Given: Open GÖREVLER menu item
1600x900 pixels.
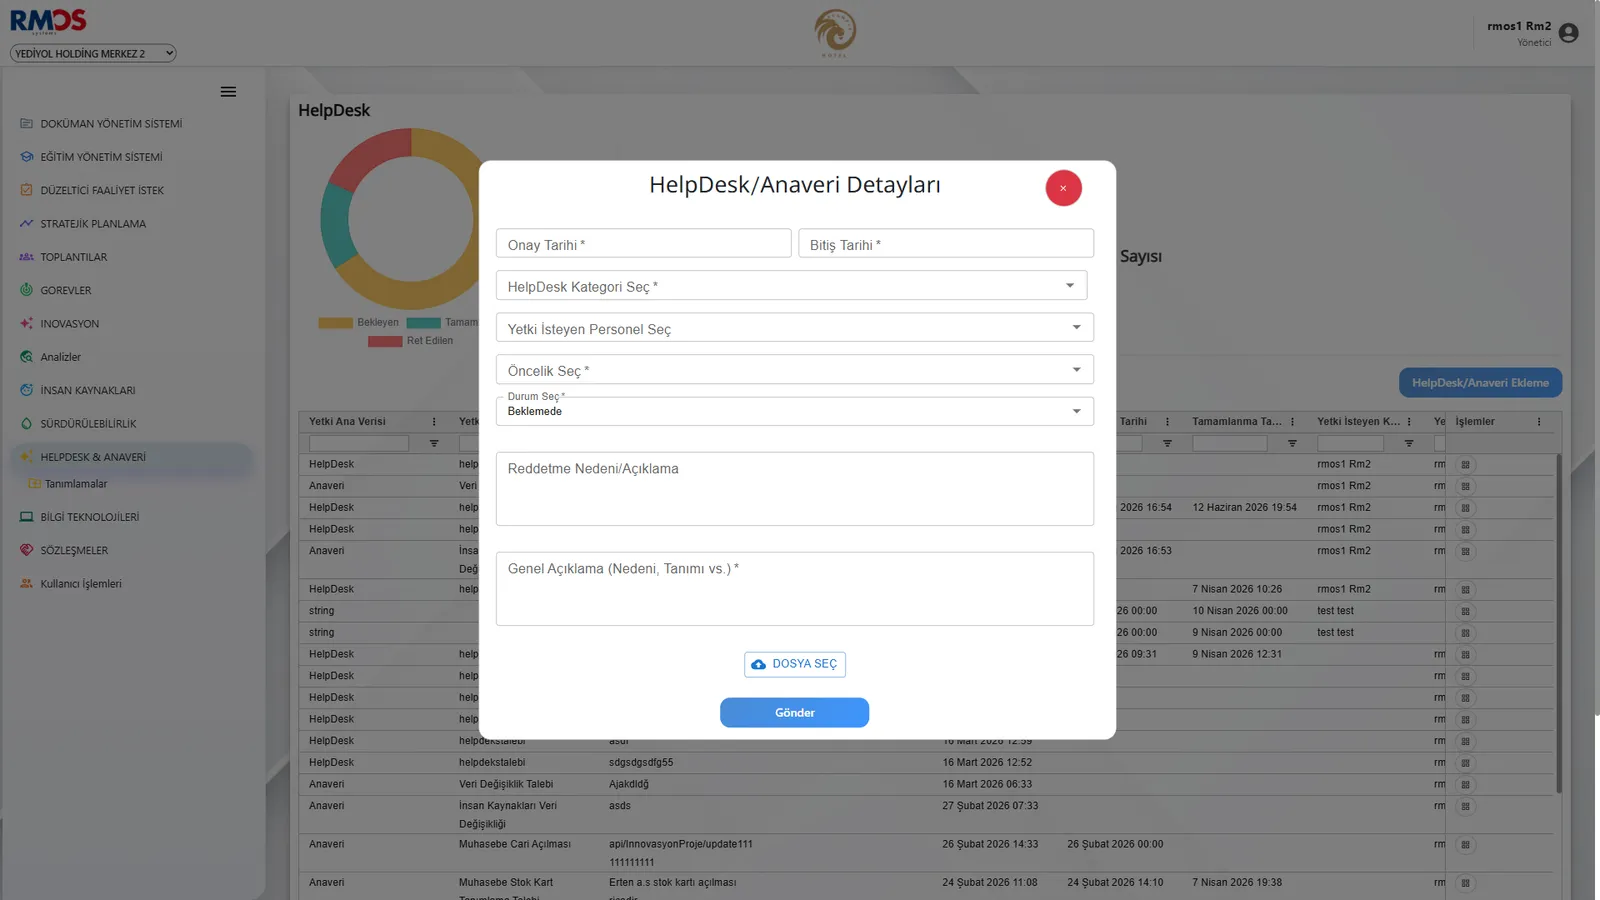Looking at the screenshot, I should 65,290.
